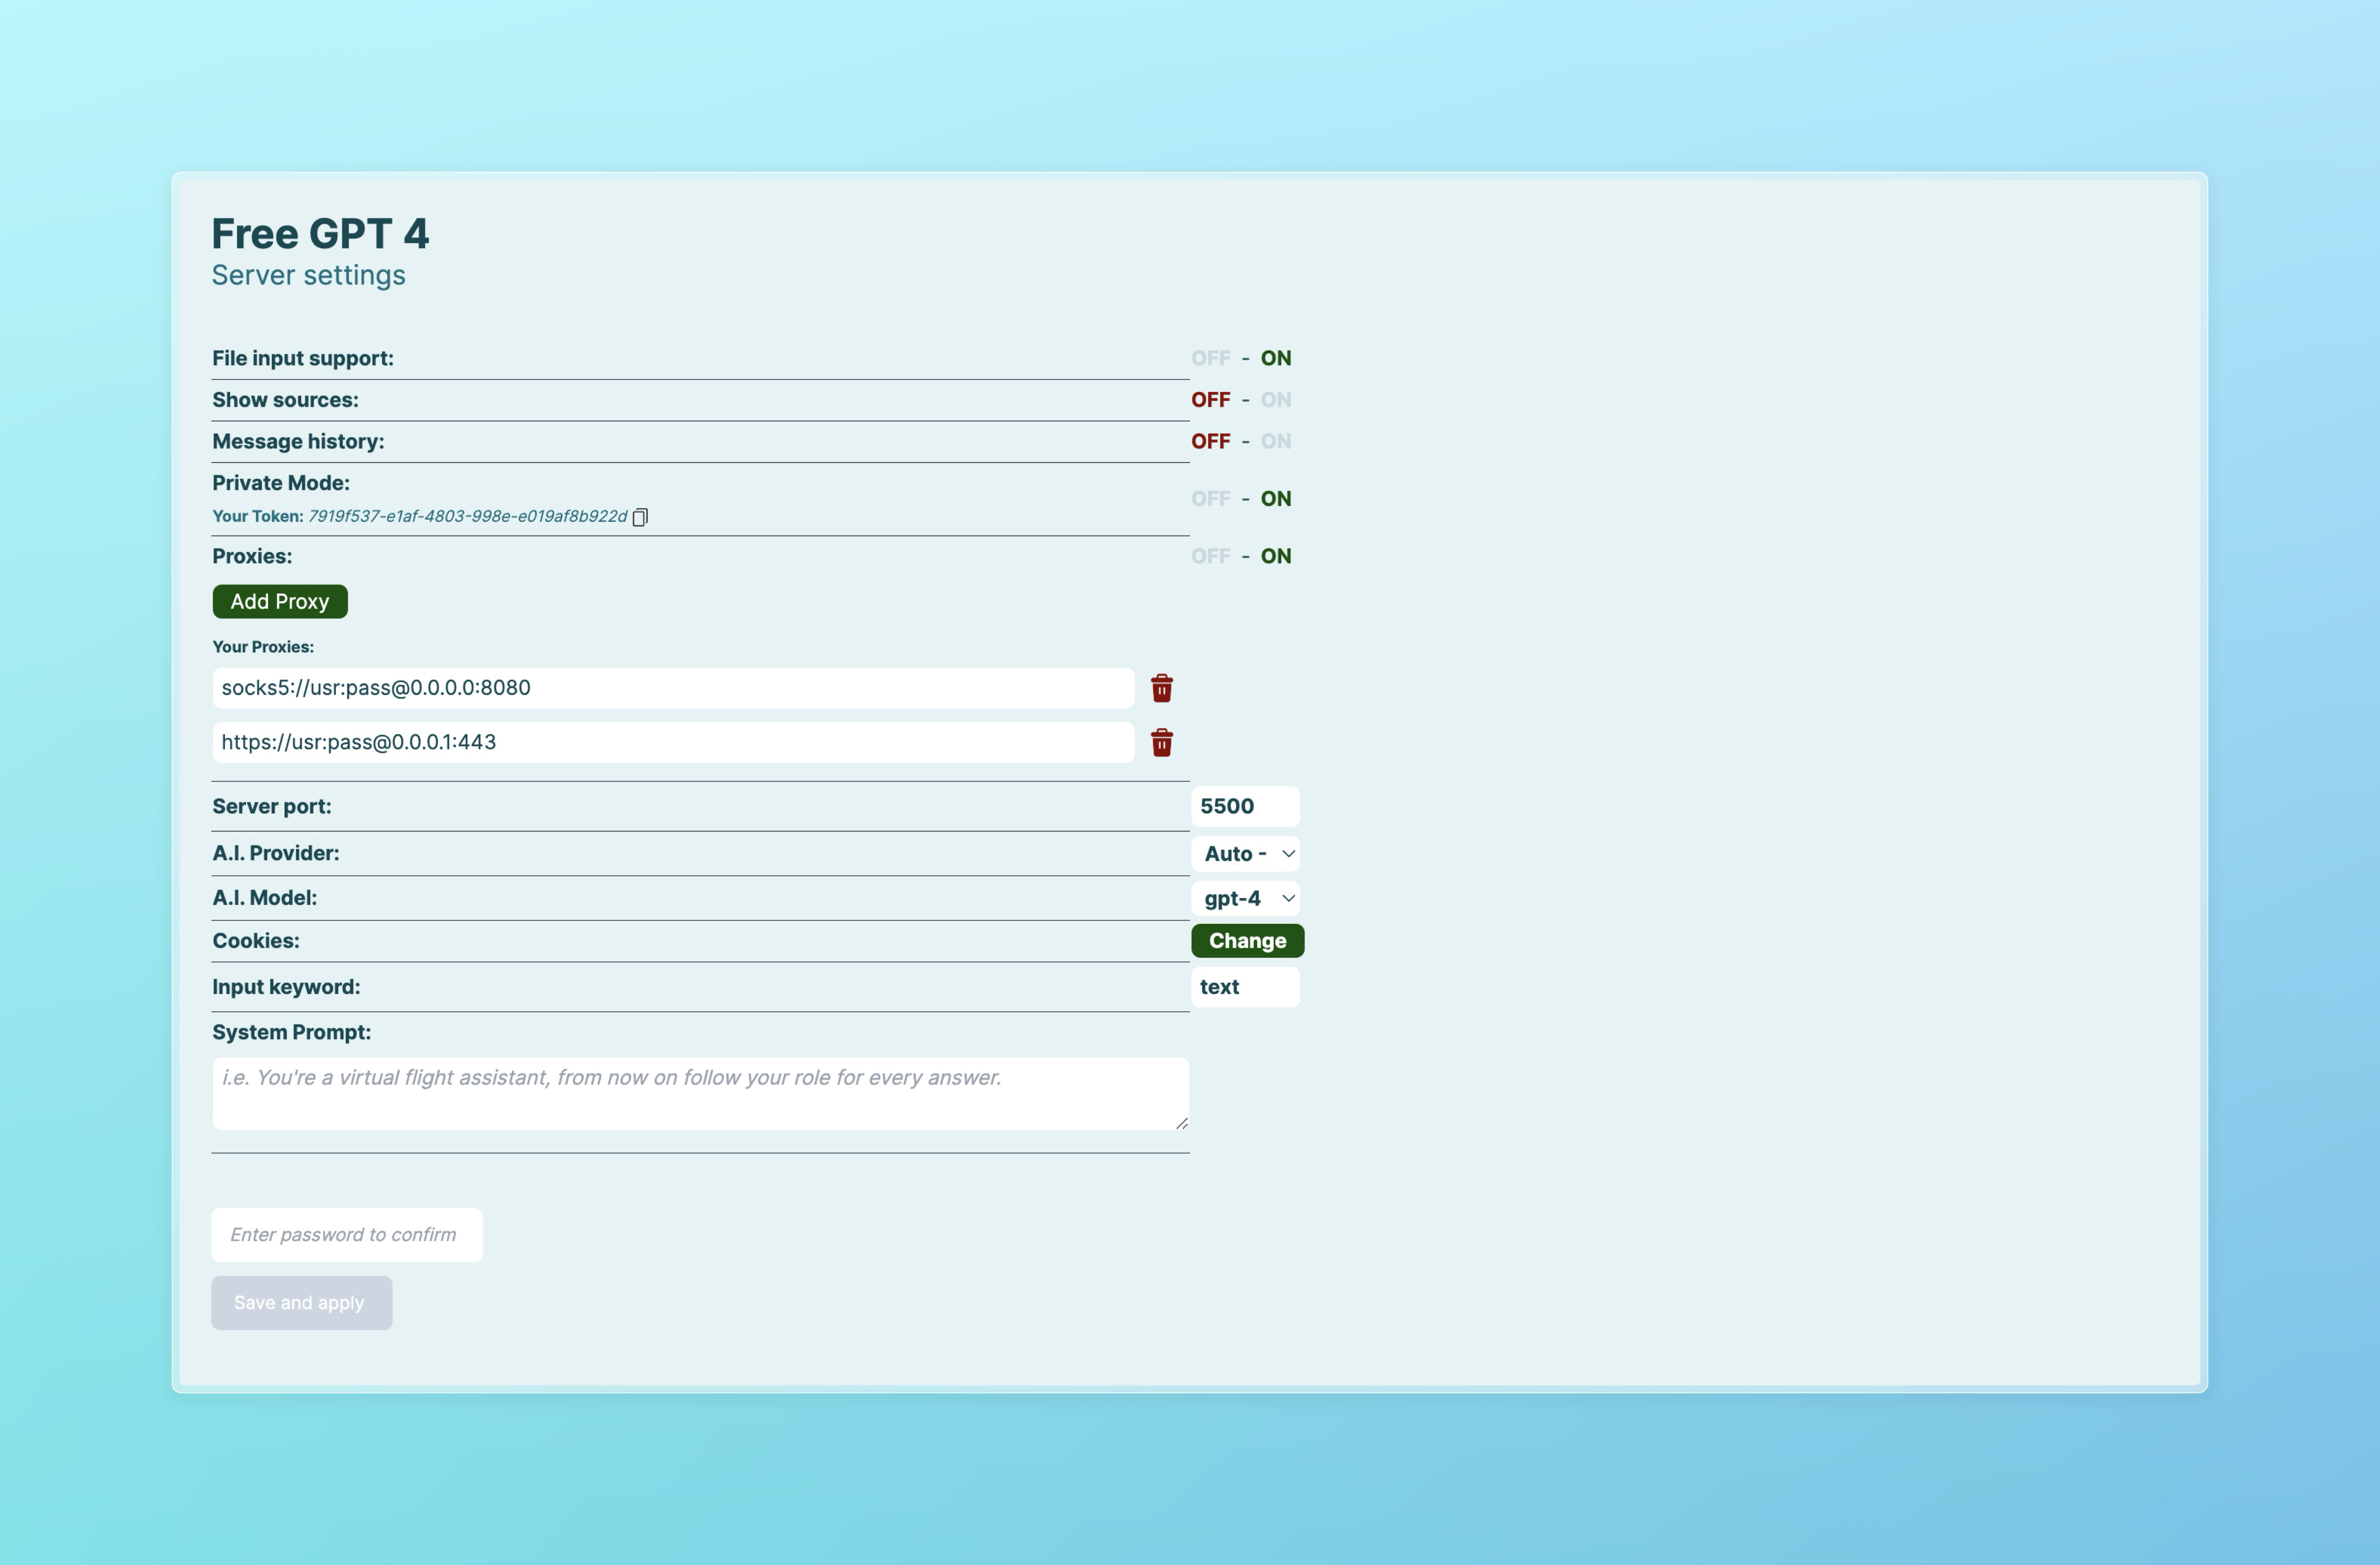Disable Proxies with OFF option
This screenshot has width=2380, height=1565.
click(1210, 556)
